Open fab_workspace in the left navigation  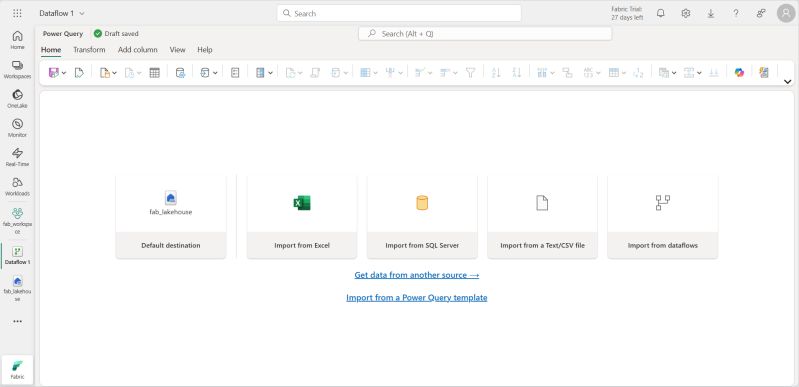17,220
